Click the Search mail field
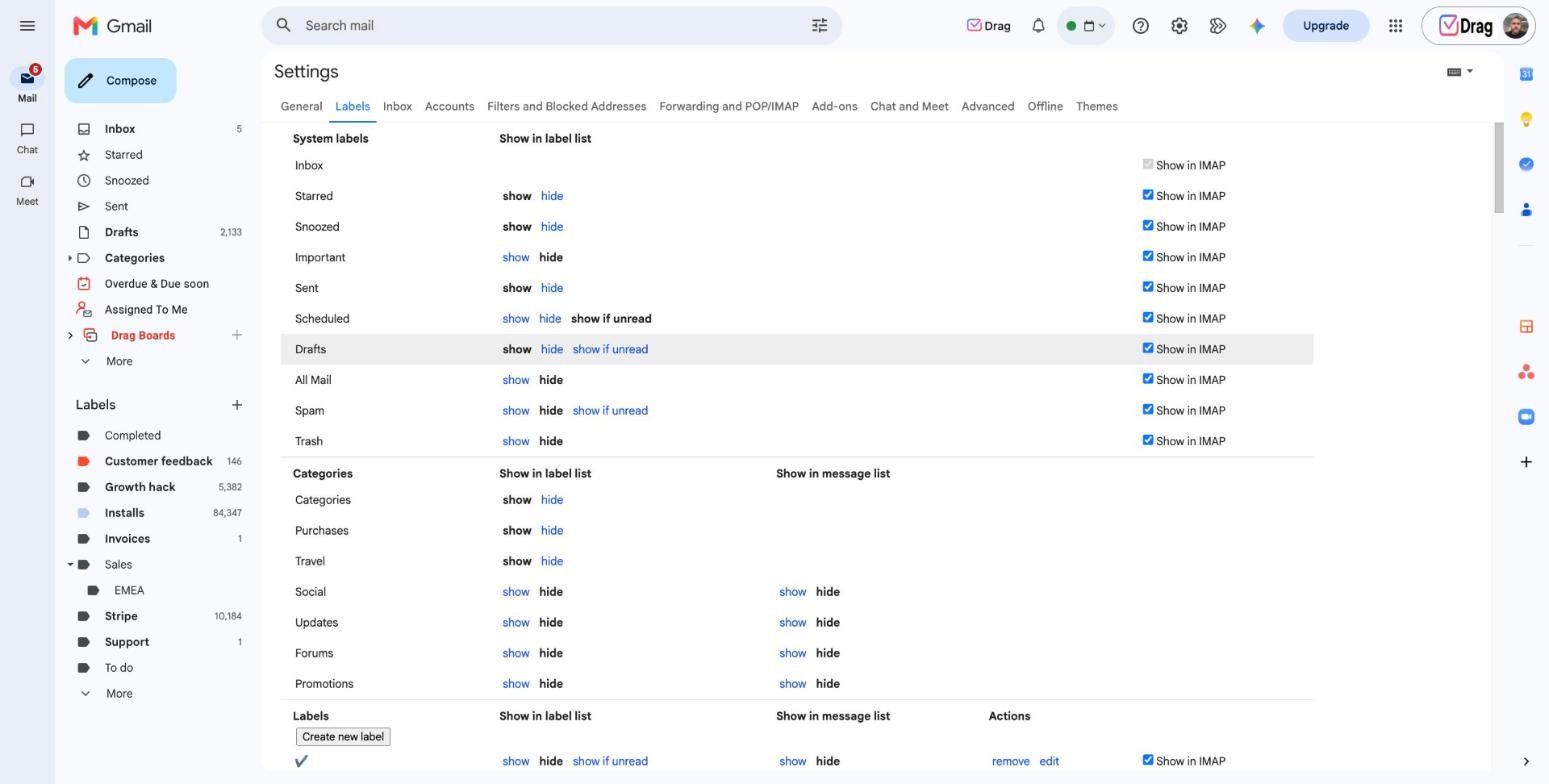The width and height of the screenshot is (1549, 784). pos(551,26)
